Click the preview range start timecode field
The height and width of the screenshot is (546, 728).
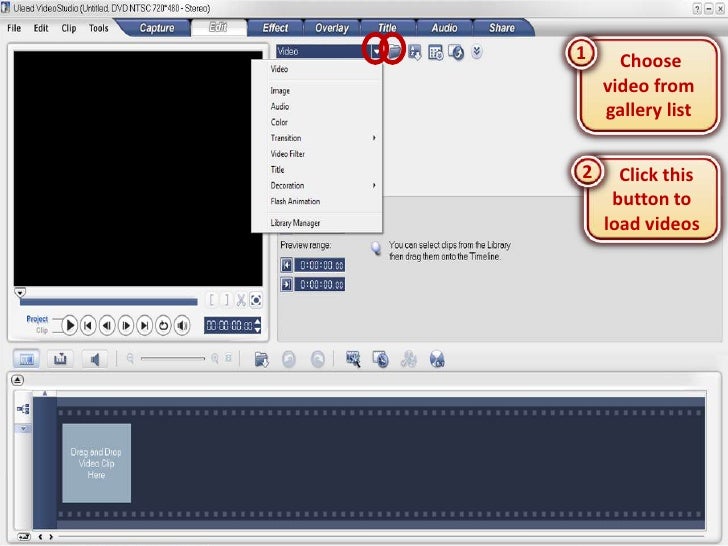(x=320, y=265)
